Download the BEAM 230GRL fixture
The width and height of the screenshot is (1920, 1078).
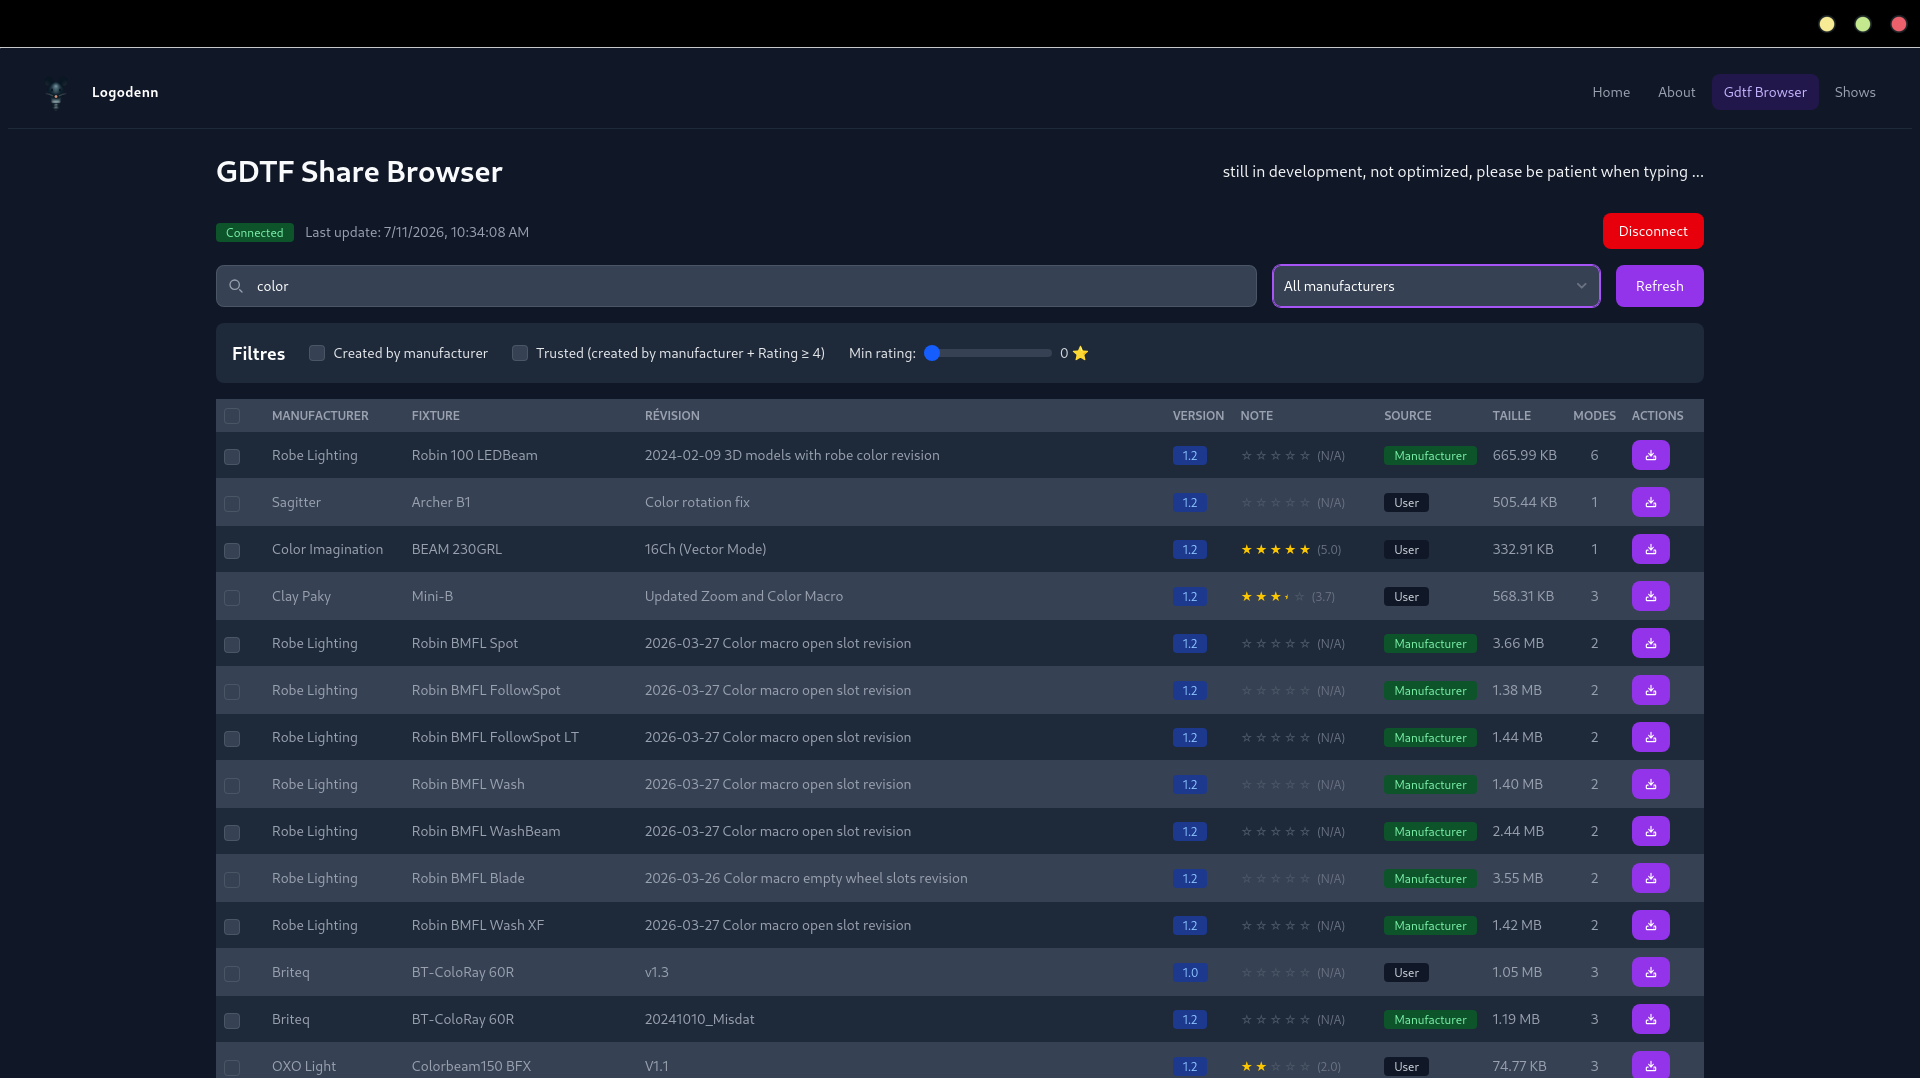1650,549
